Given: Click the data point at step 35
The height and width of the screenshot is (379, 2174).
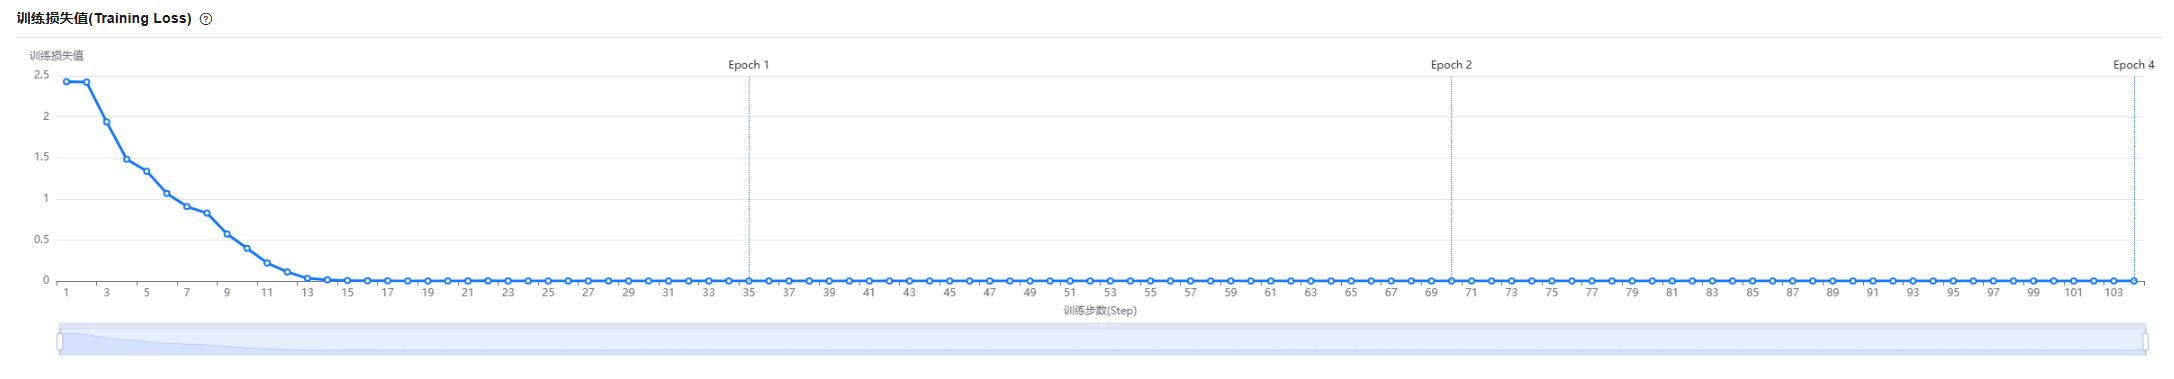Looking at the screenshot, I should (x=749, y=281).
